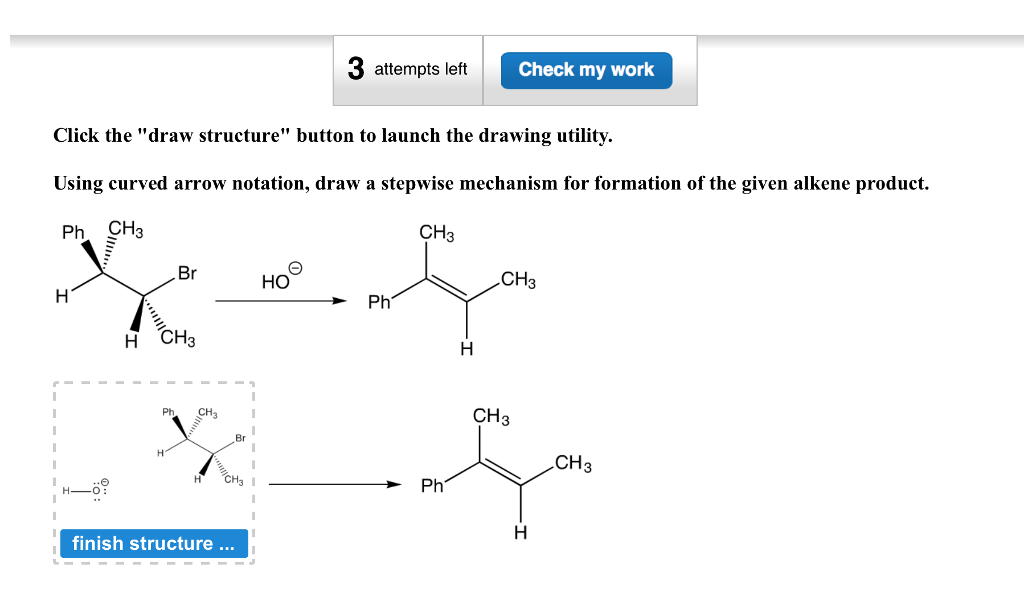Click the bottom CH3 of draft structure
Viewport: 1024px width, 609px height.
click(233, 480)
